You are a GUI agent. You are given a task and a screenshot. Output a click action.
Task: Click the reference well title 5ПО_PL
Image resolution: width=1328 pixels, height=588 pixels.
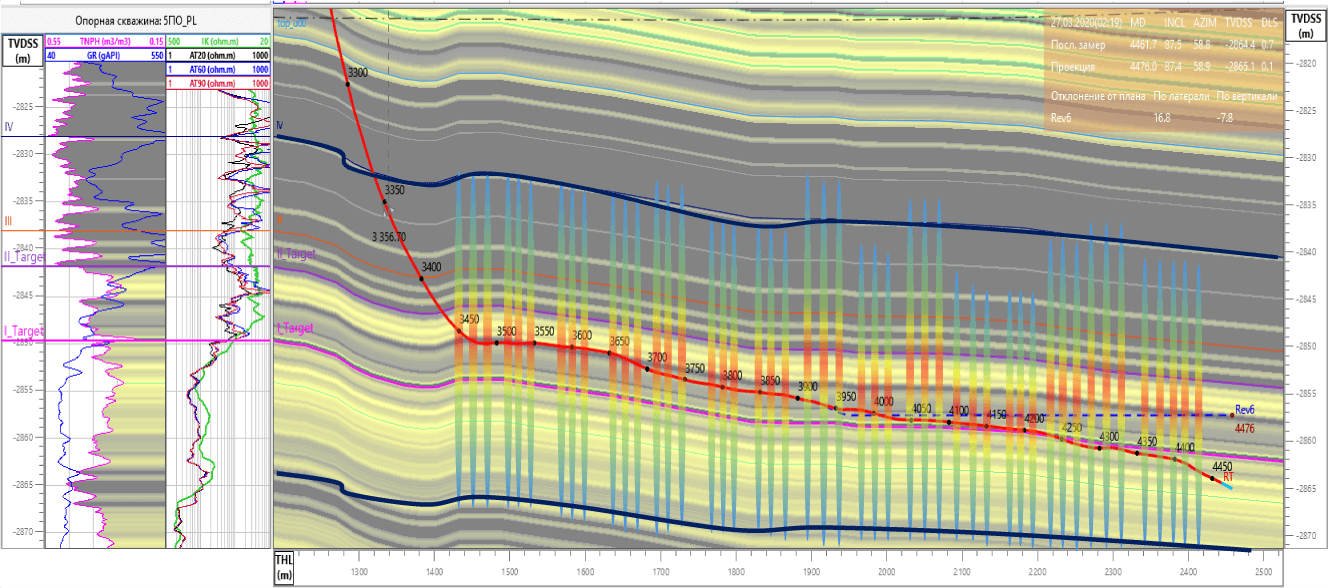click(134, 20)
